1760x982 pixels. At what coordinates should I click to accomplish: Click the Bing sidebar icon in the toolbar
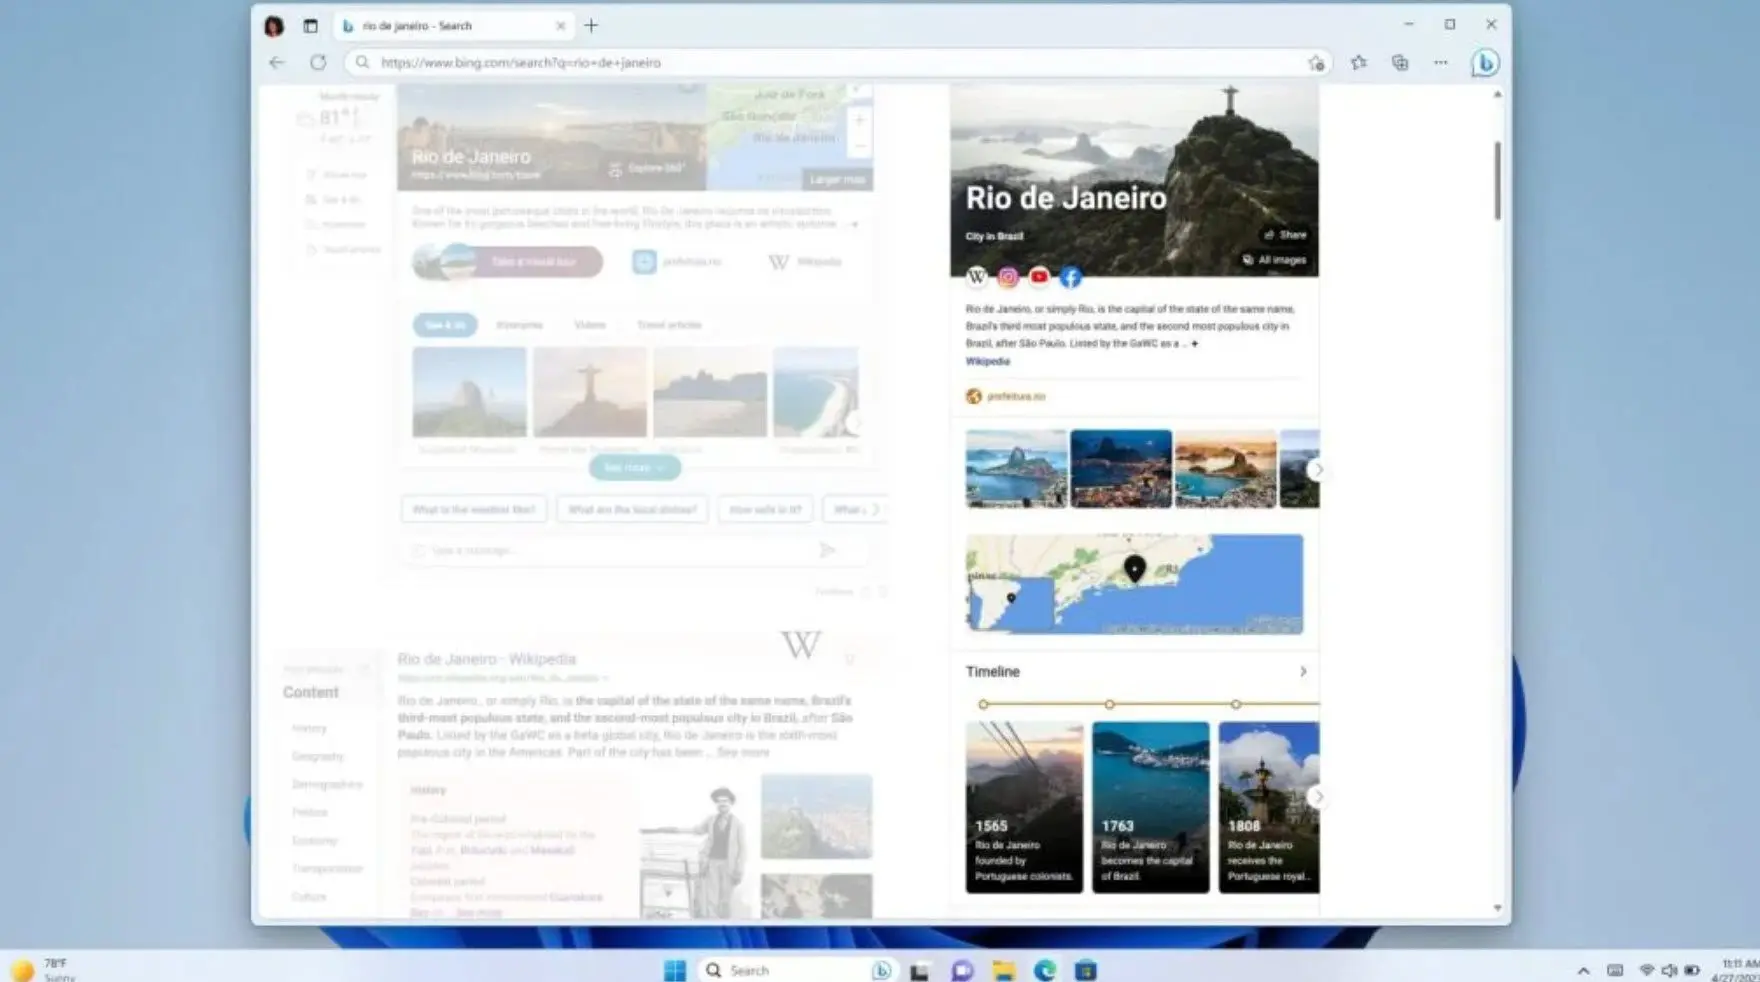pyautogui.click(x=1485, y=62)
